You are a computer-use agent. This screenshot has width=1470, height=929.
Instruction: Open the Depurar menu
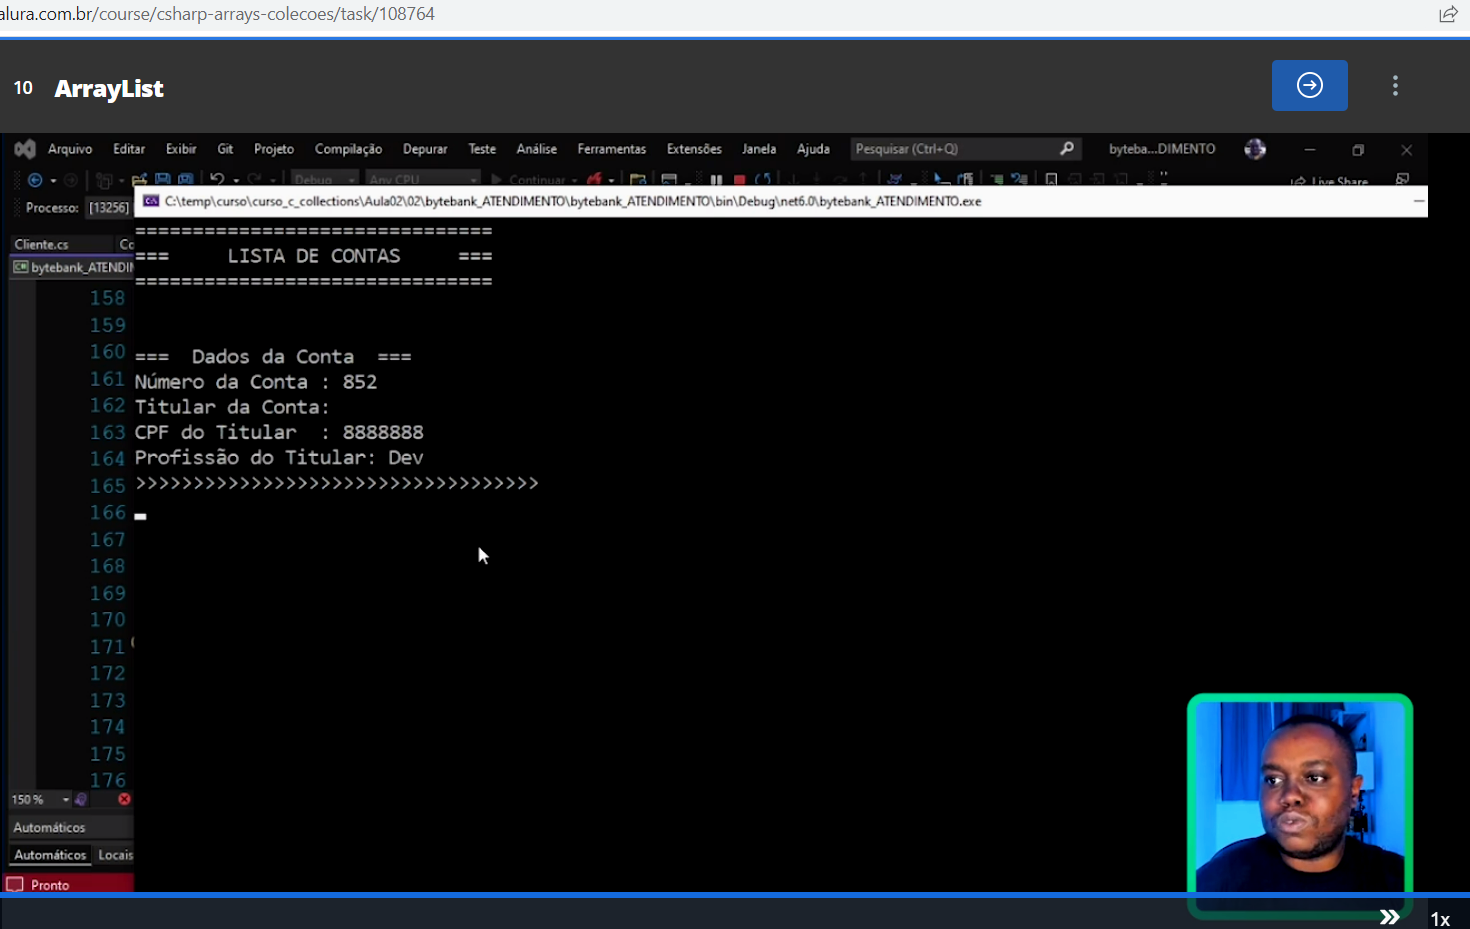(x=425, y=149)
